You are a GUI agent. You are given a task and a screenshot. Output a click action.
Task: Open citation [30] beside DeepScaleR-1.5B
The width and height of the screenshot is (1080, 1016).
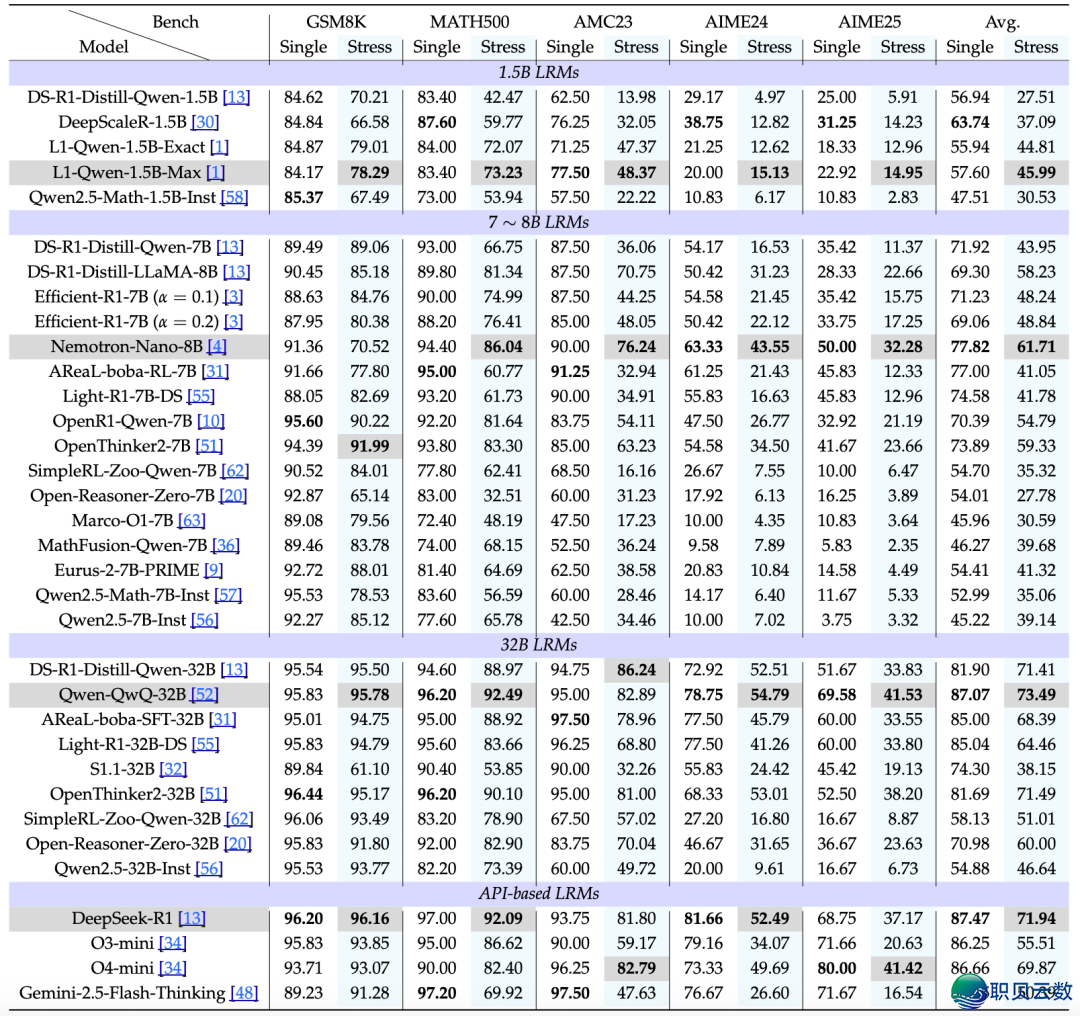[205, 122]
